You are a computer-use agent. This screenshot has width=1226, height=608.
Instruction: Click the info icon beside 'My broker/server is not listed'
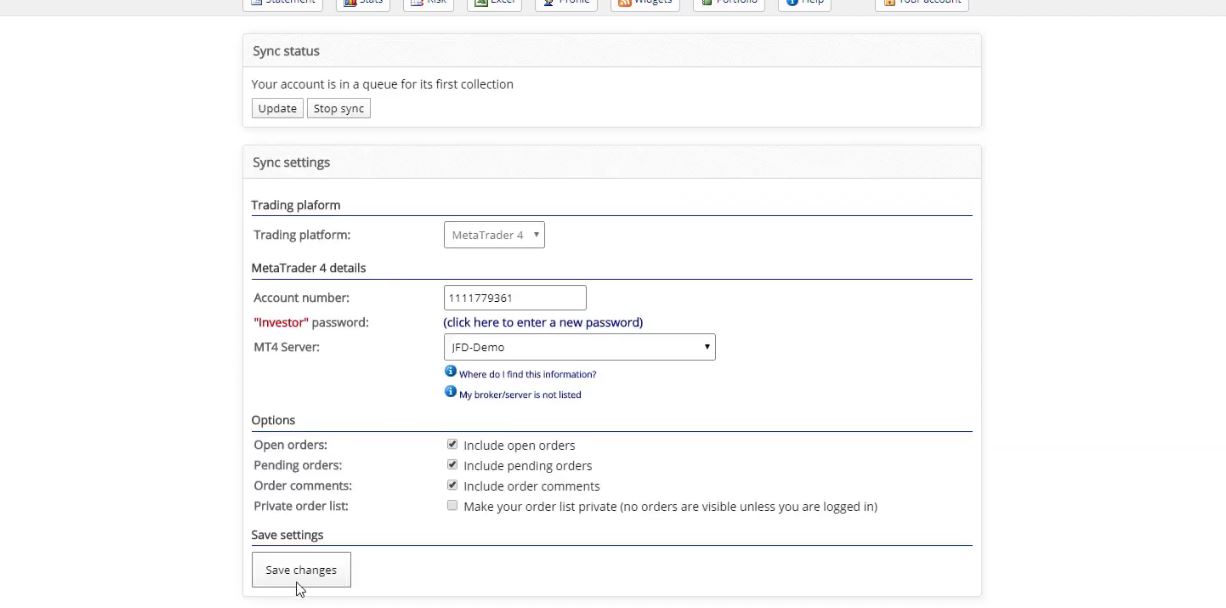point(450,392)
